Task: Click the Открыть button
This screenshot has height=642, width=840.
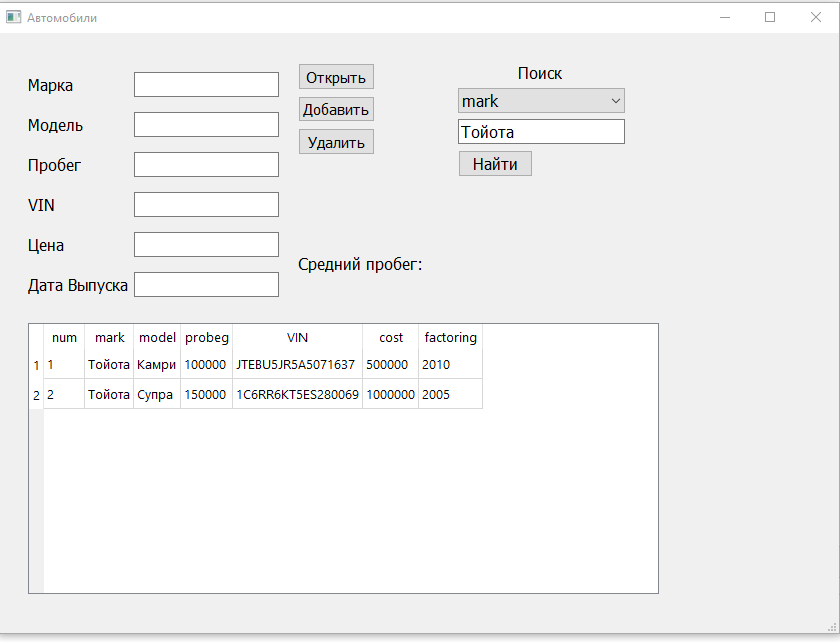Action: tap(335, 76)
